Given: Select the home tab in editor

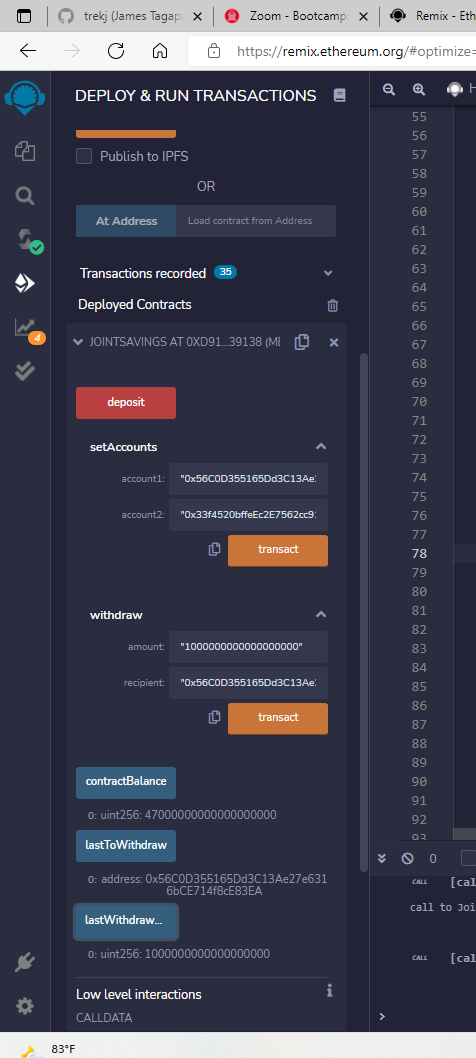Looking at the screenshot, I should [x=461, y=89].
